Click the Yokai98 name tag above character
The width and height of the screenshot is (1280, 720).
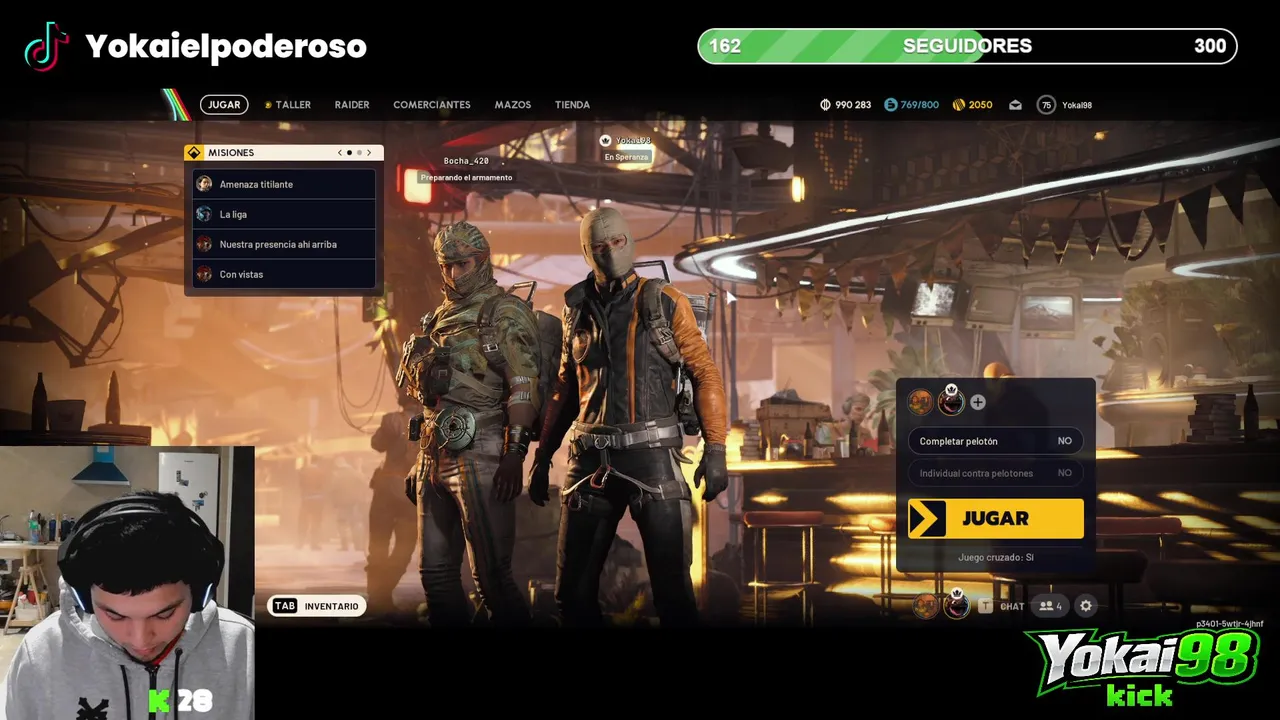point(632,141)
